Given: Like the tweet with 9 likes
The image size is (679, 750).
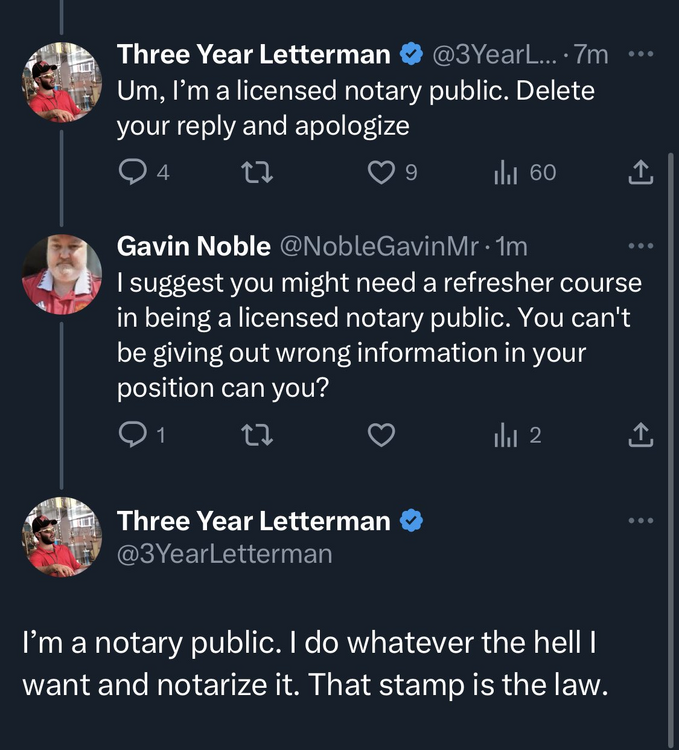Looking at the screenshot, I should click(381, 173).
